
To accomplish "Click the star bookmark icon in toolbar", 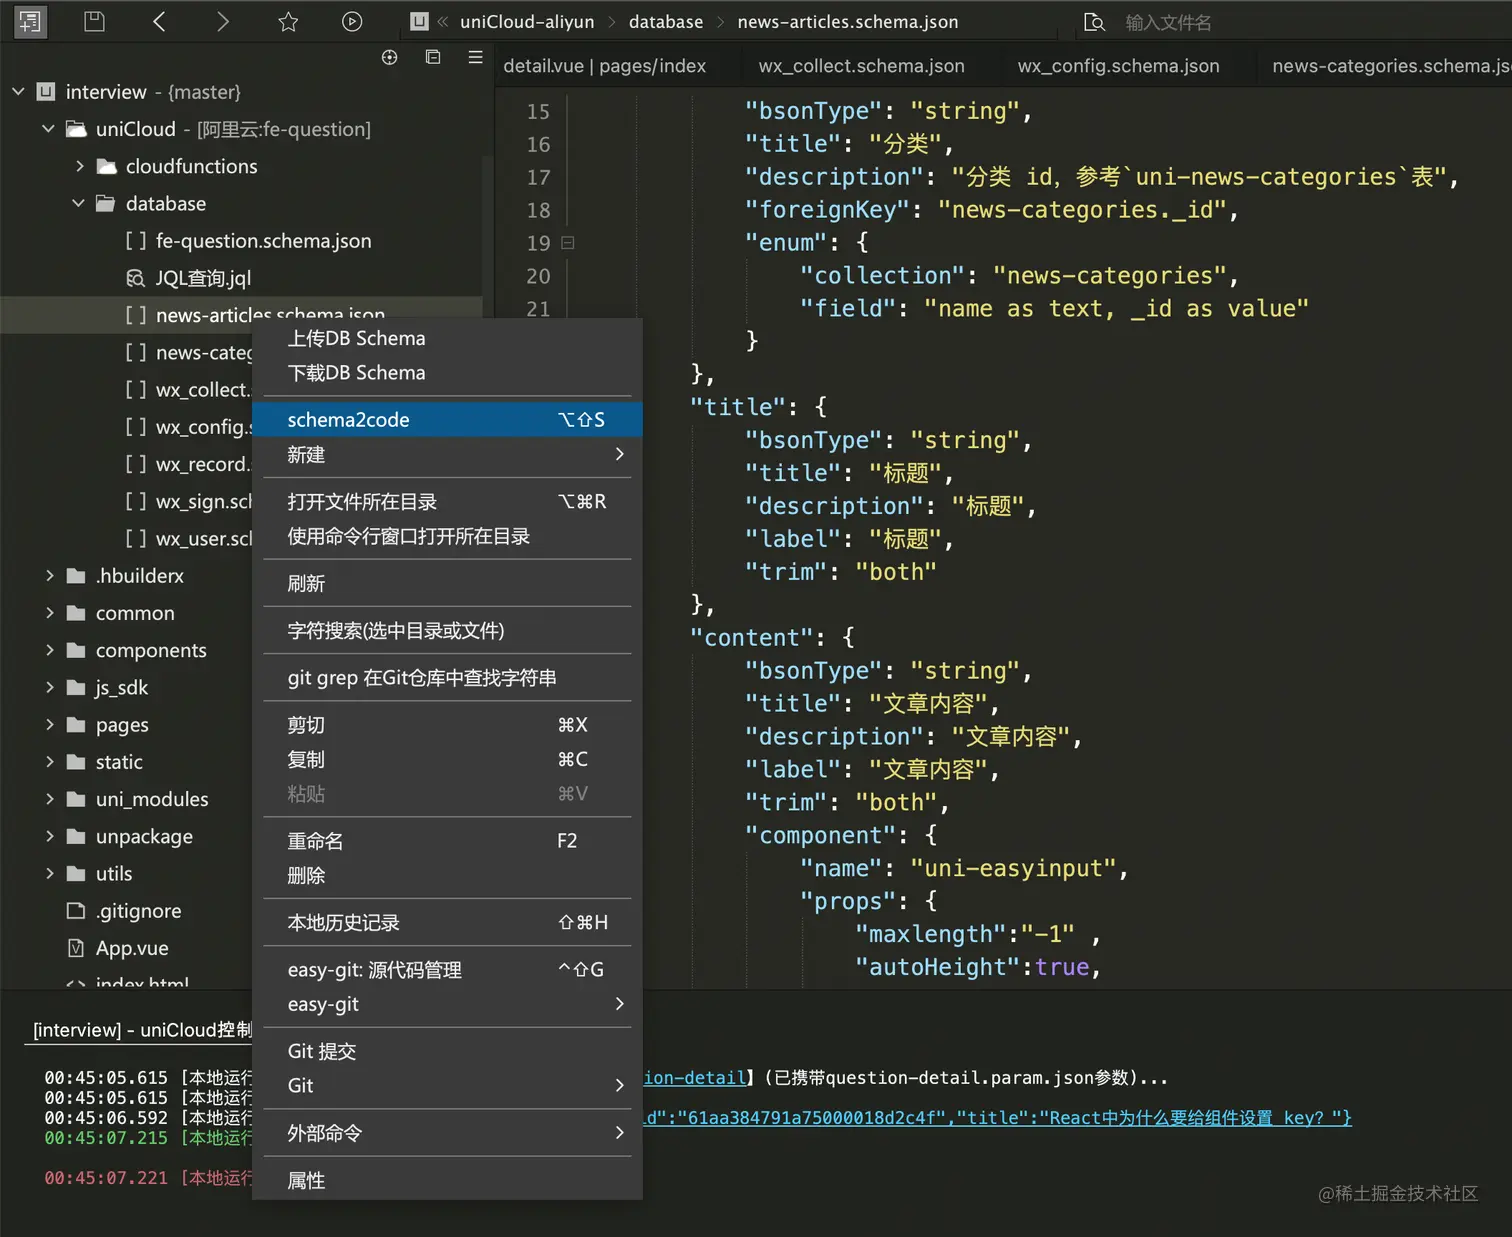I will (287, 21).
